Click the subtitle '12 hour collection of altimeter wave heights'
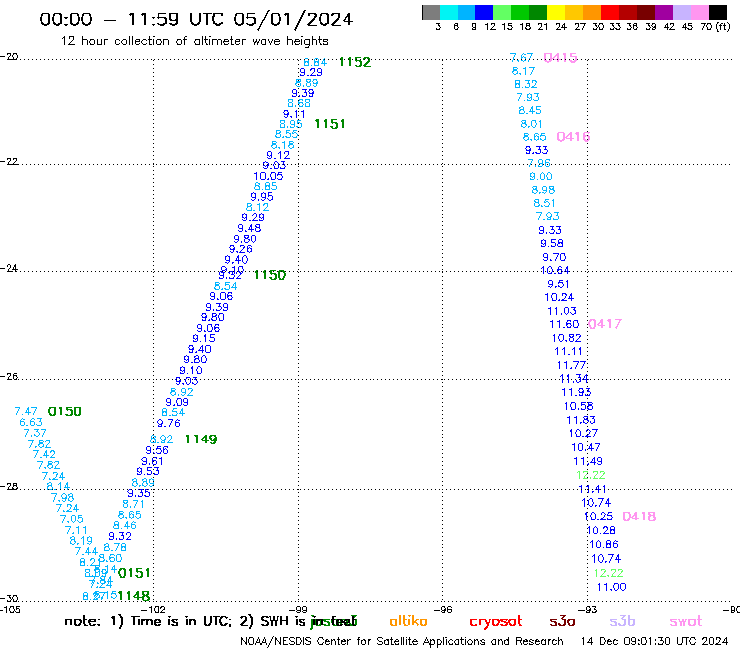 [194, 41]
